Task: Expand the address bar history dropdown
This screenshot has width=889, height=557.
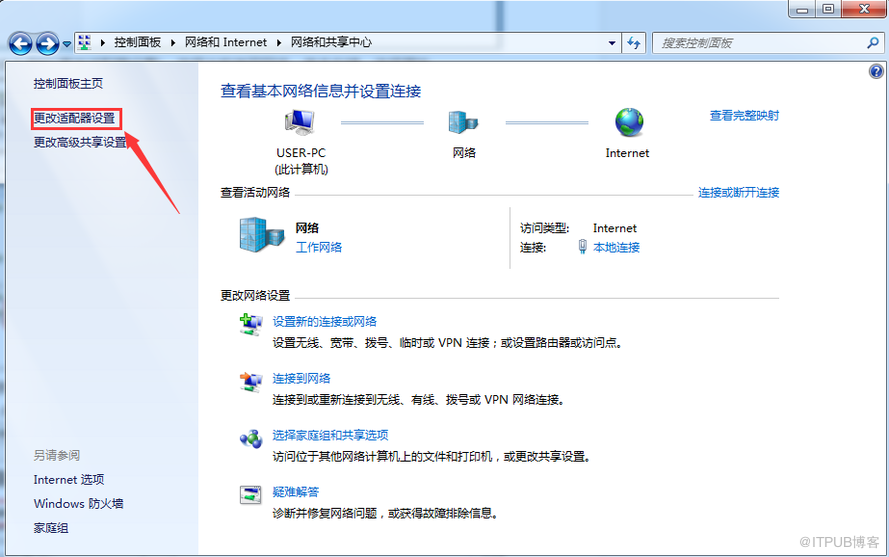Action: pyautogui.click(x=613, y=43)
